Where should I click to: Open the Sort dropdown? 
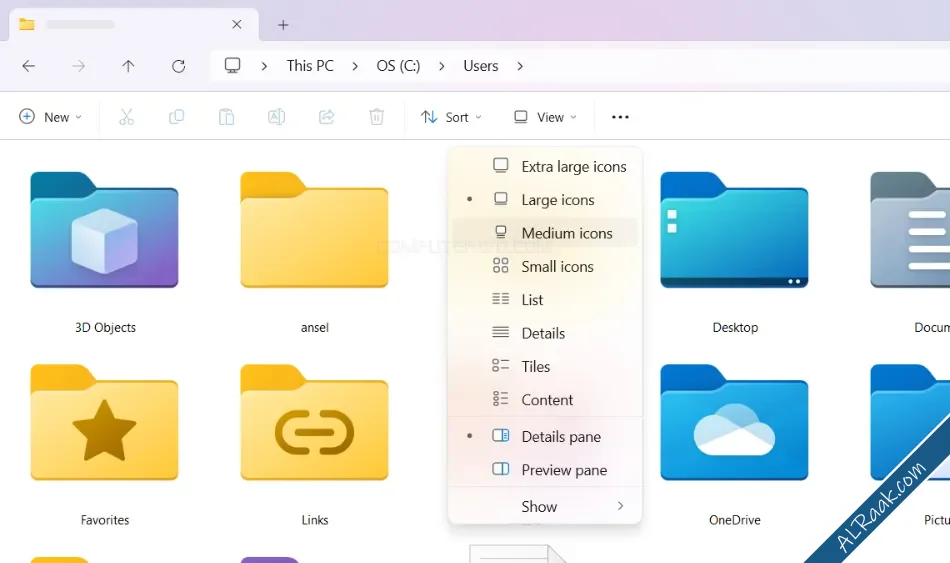(x=451, y=117)
